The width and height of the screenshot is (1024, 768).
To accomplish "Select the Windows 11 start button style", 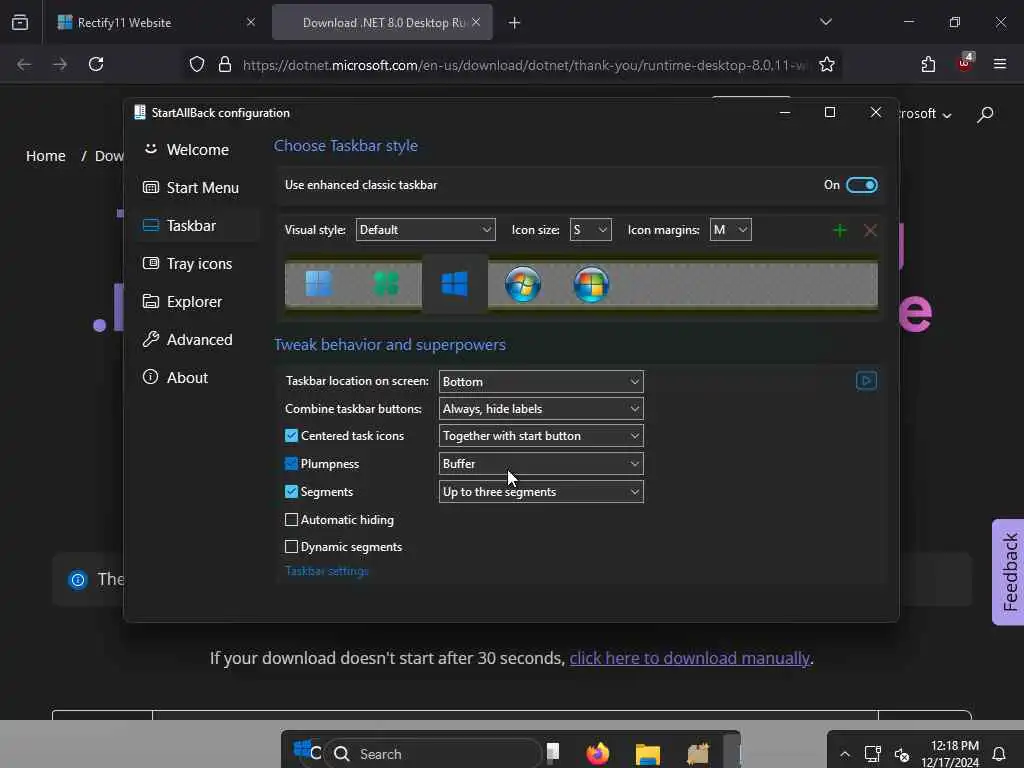I will (x=318, y=284).
